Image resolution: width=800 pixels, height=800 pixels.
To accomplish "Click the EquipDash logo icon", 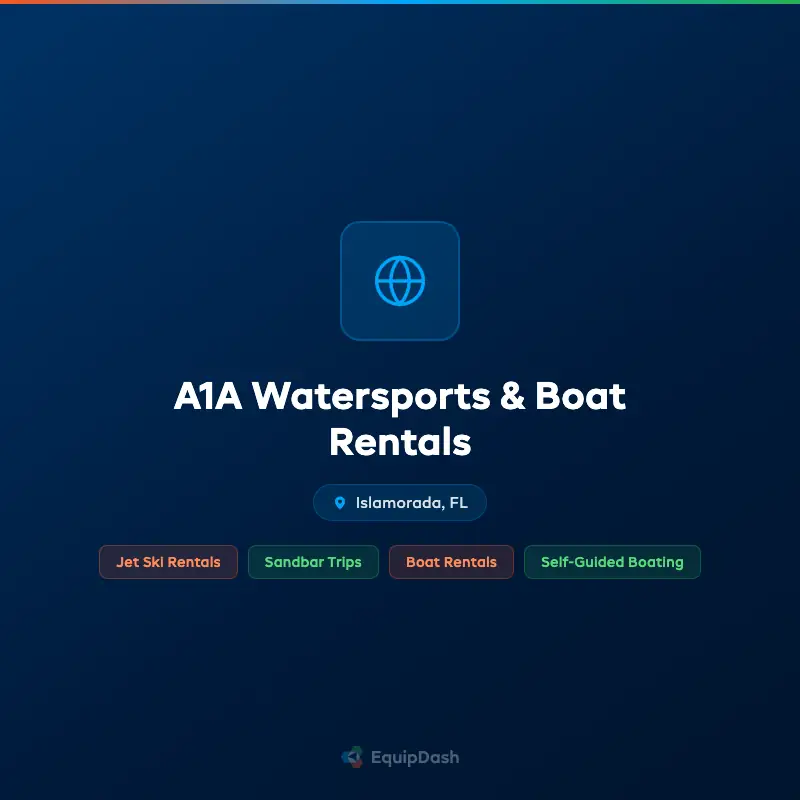I will tap(353, 757).
